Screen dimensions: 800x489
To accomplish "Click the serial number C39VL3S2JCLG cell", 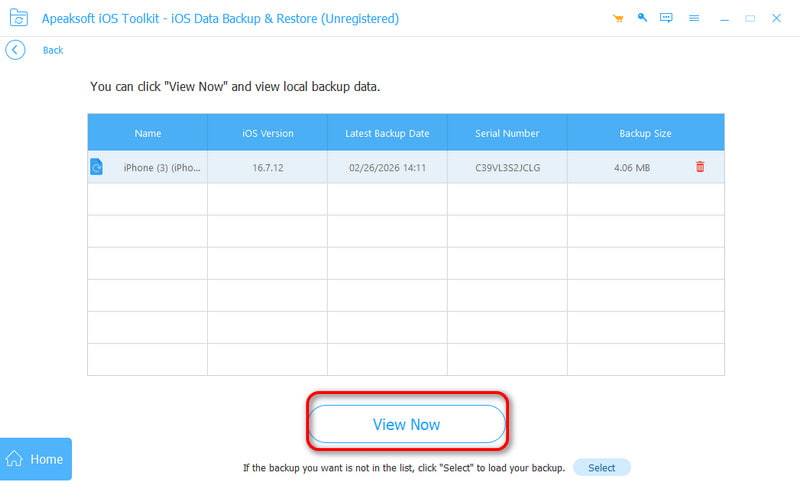I will pos(507,167).
